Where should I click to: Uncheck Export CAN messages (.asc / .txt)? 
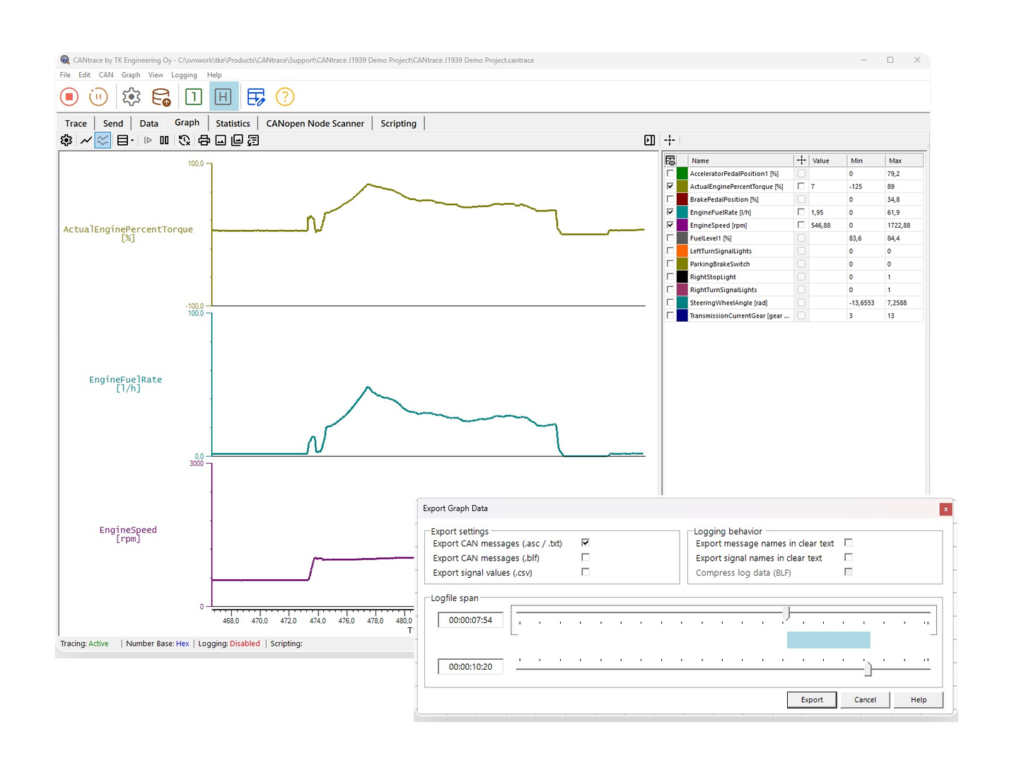[585, 543]
